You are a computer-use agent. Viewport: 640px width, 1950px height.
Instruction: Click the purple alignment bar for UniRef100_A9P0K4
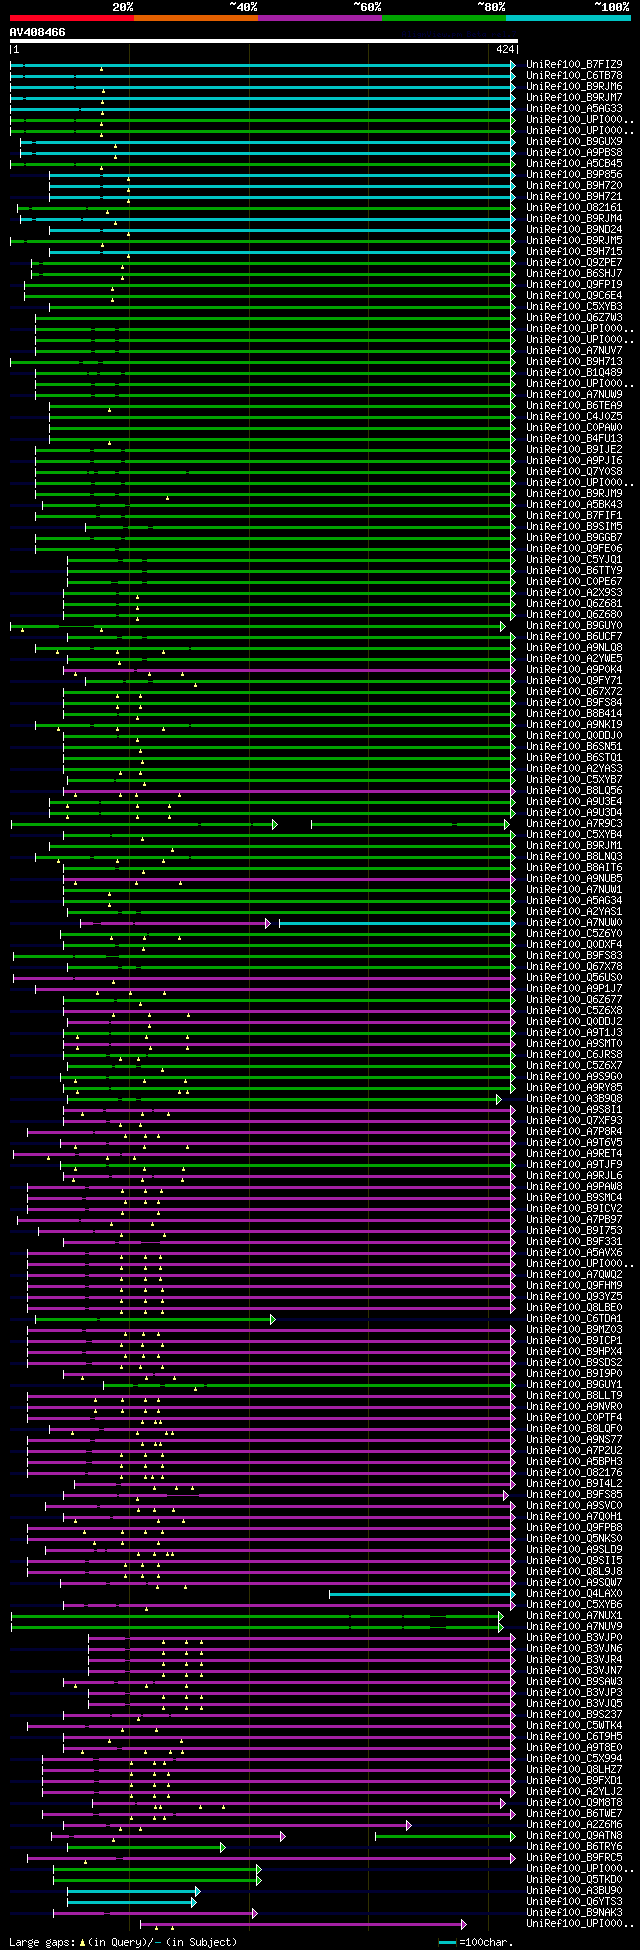(290, 670)
